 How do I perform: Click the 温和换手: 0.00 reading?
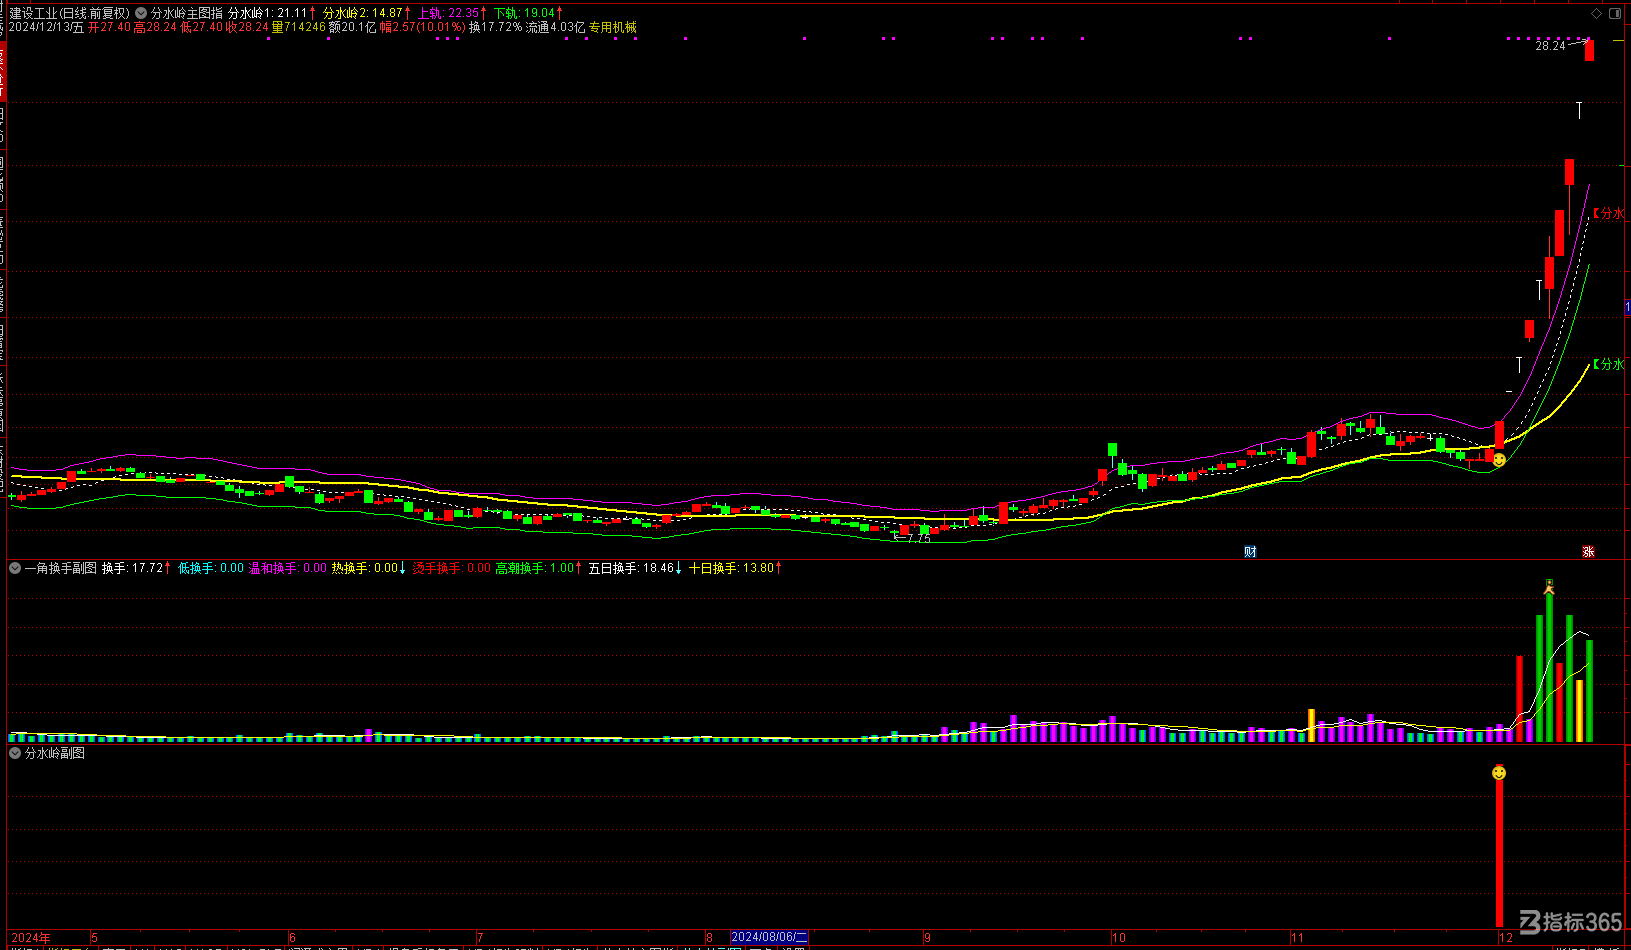pyautogui.click(x=288, y=568)
